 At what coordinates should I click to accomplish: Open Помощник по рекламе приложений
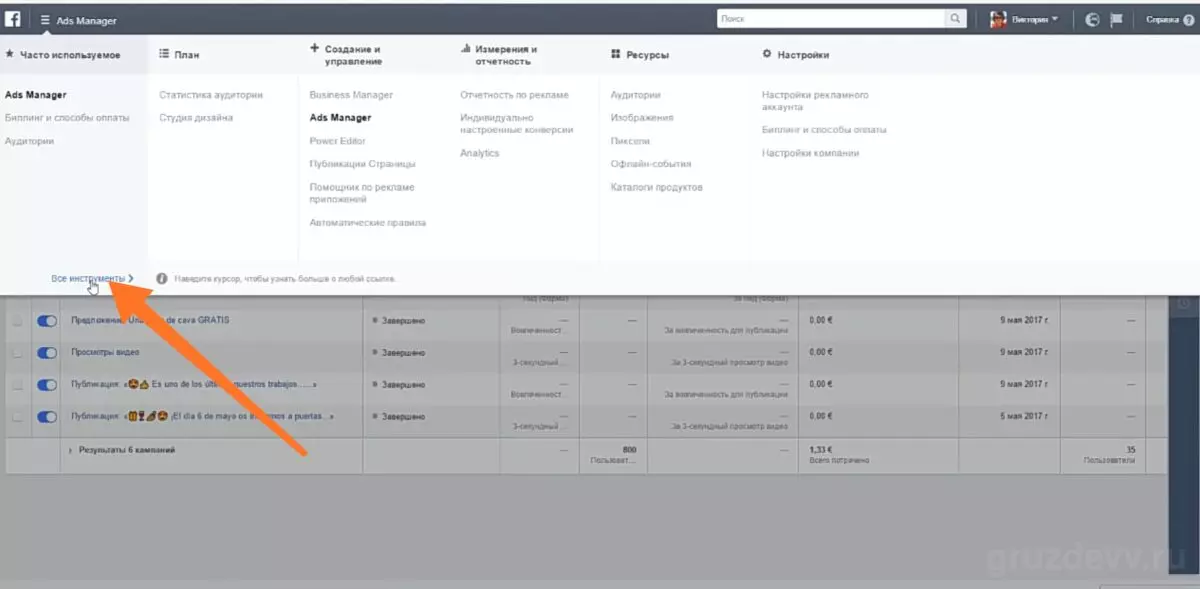pyautogui.click(x=362, y=193)
